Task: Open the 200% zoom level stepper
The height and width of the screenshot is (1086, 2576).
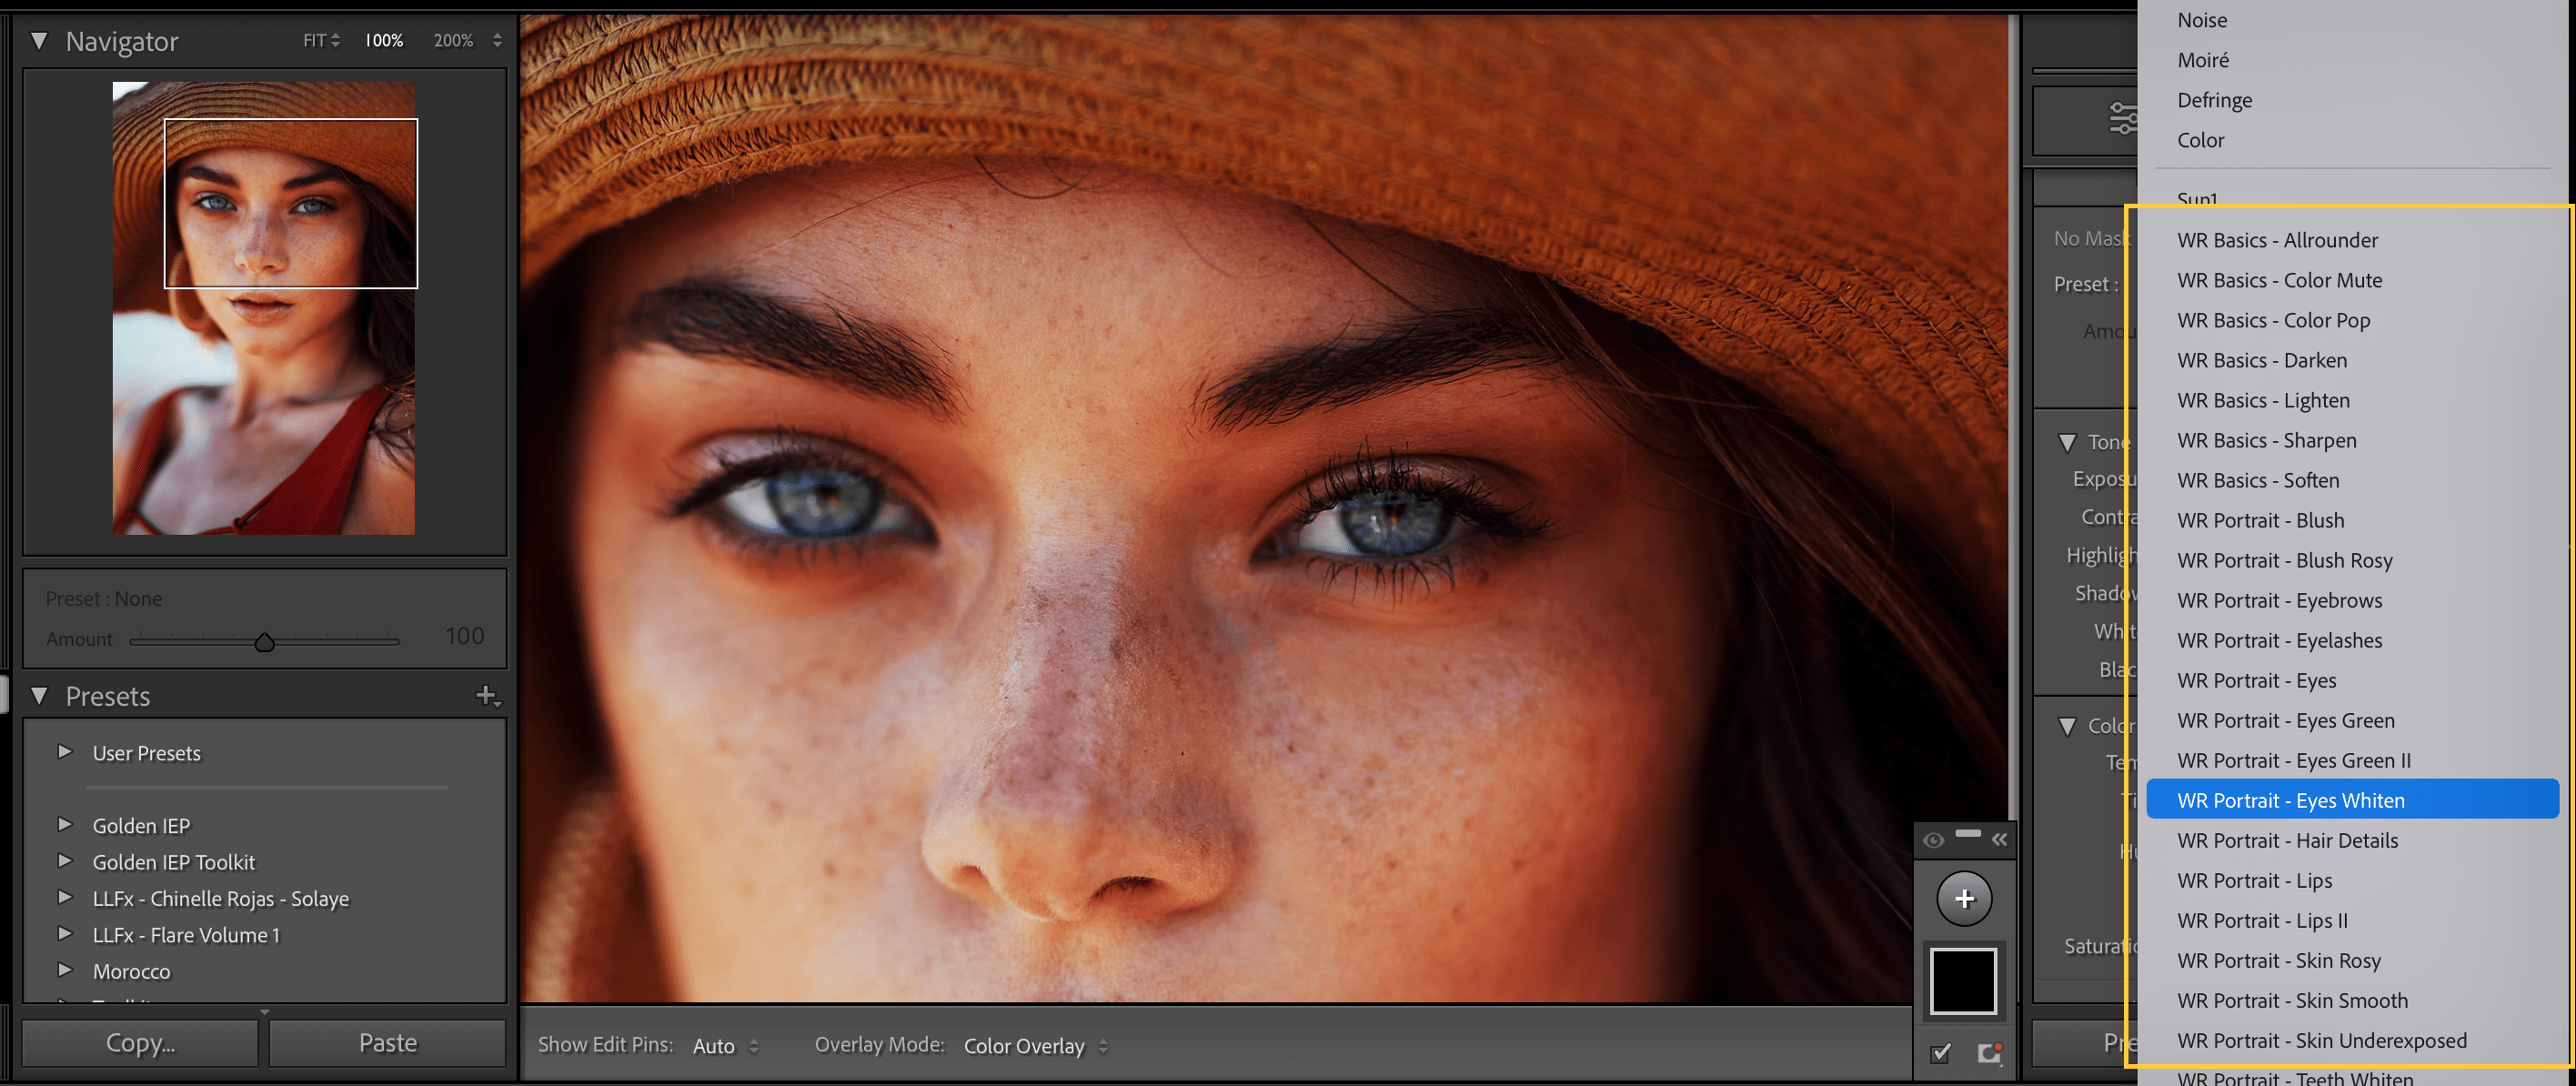Action: coord(497,41)
